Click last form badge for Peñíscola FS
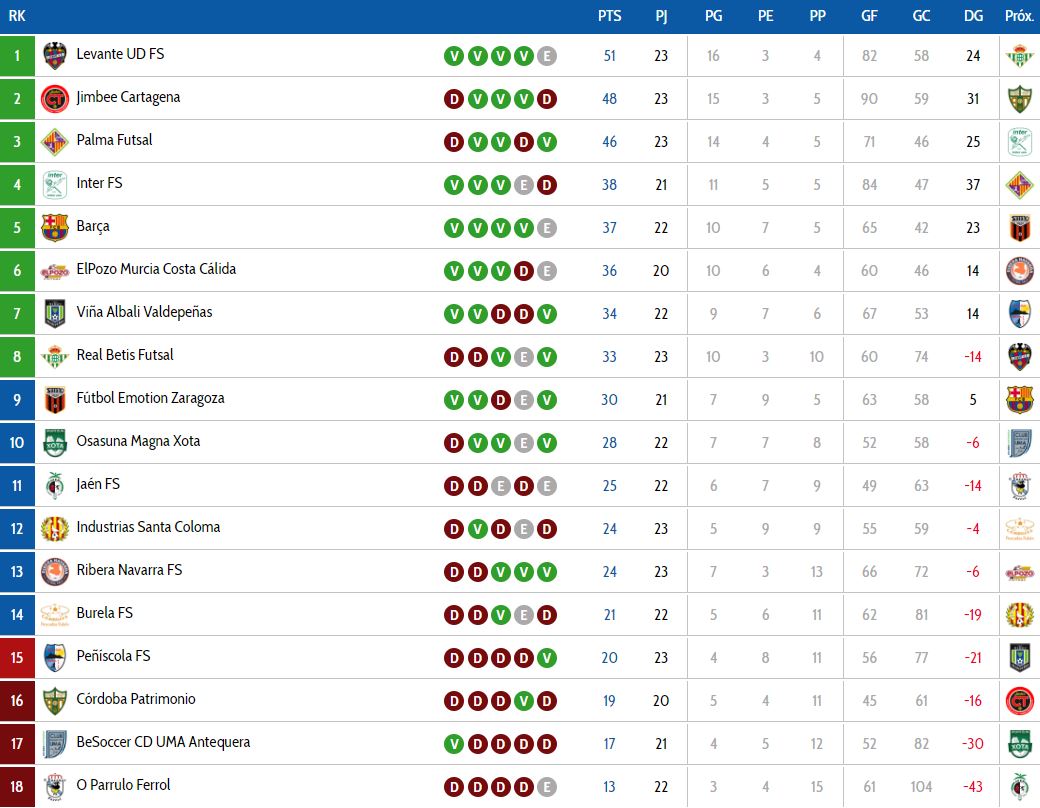 point(547,658)
